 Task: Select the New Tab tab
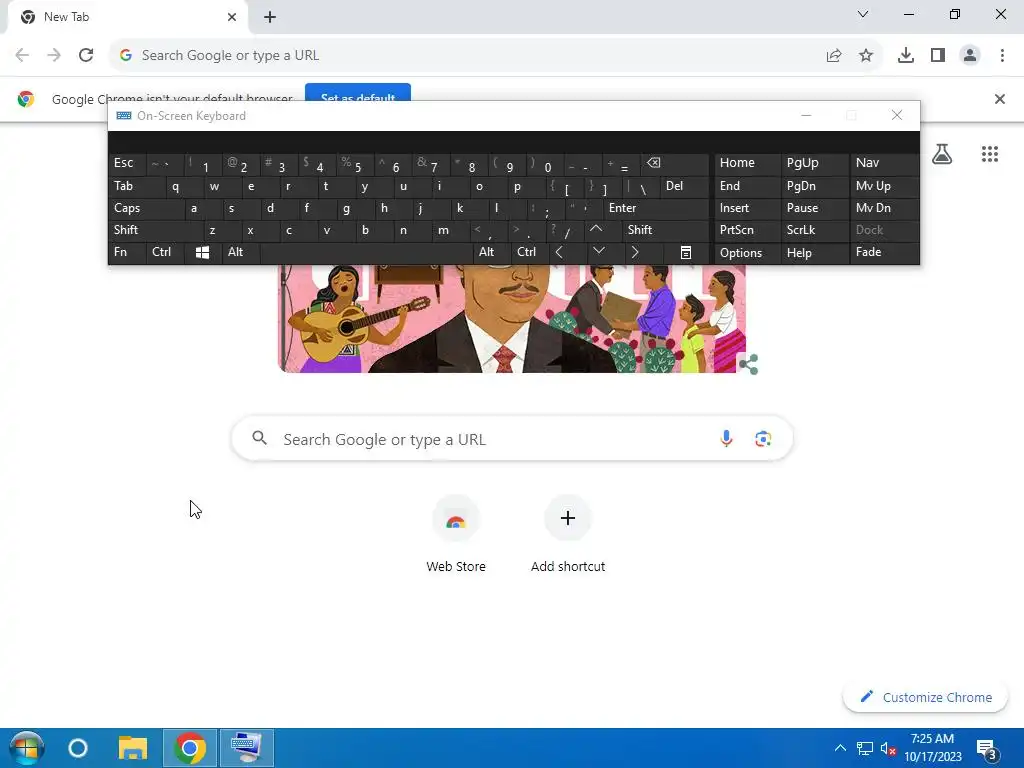point(127,17)
